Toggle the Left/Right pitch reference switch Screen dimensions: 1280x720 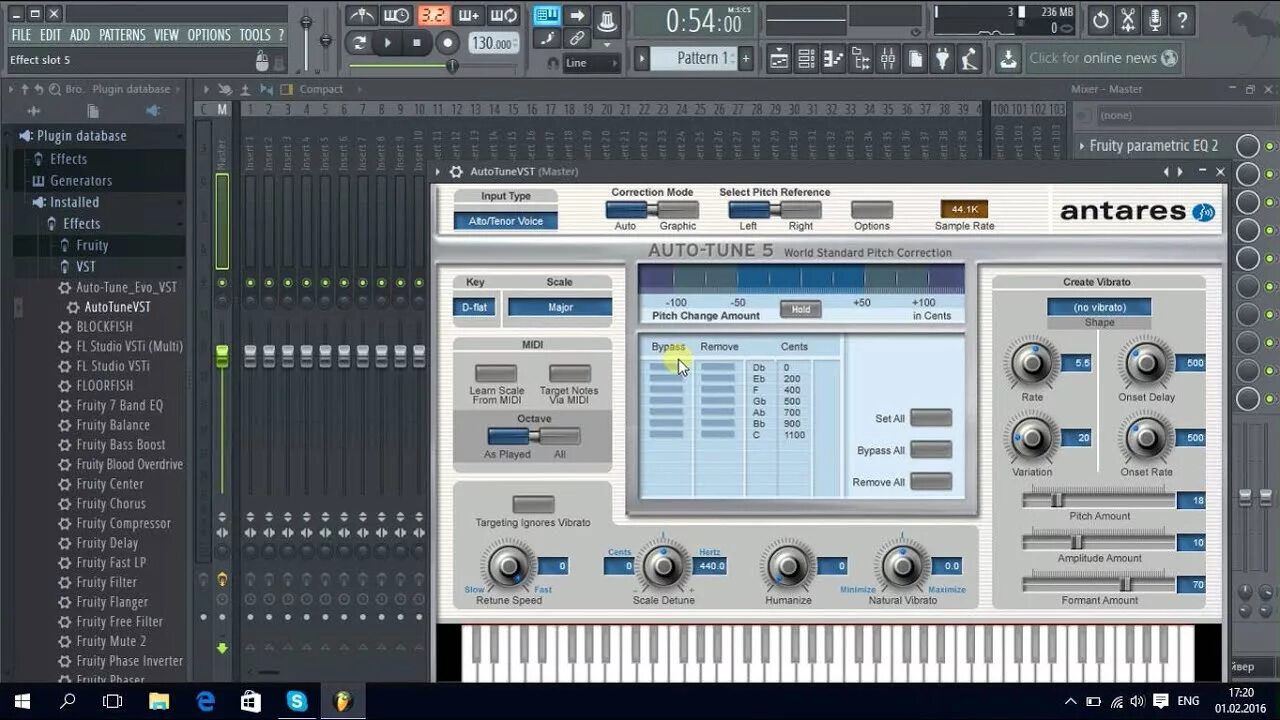pos(775,210)
